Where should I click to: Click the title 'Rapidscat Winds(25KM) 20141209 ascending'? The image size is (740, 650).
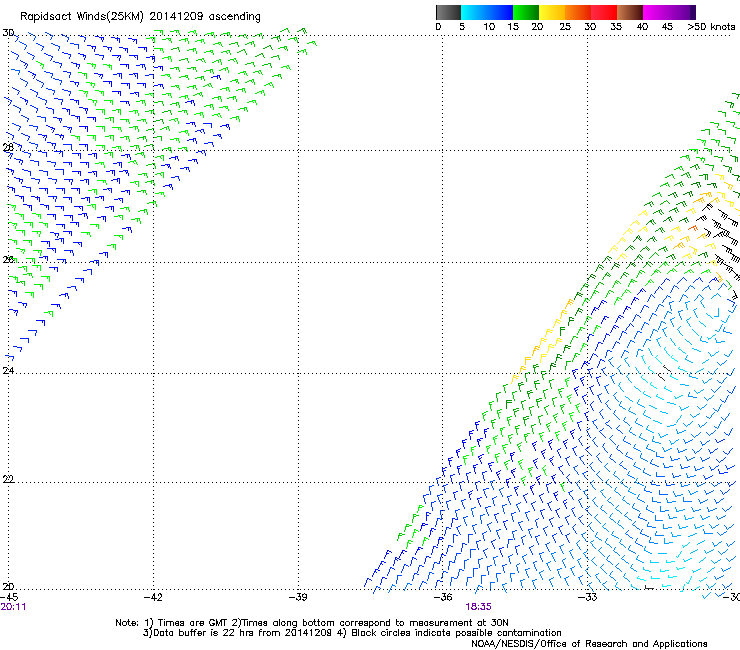140,17
